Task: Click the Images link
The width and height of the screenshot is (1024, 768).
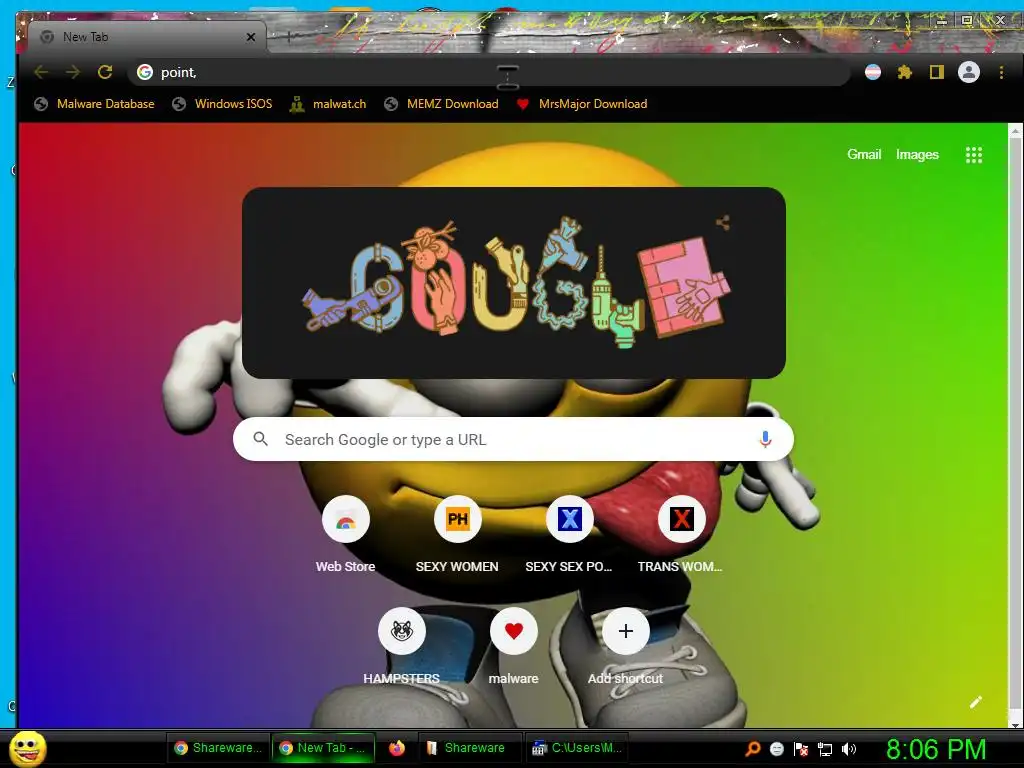Action: click(917, 154)
